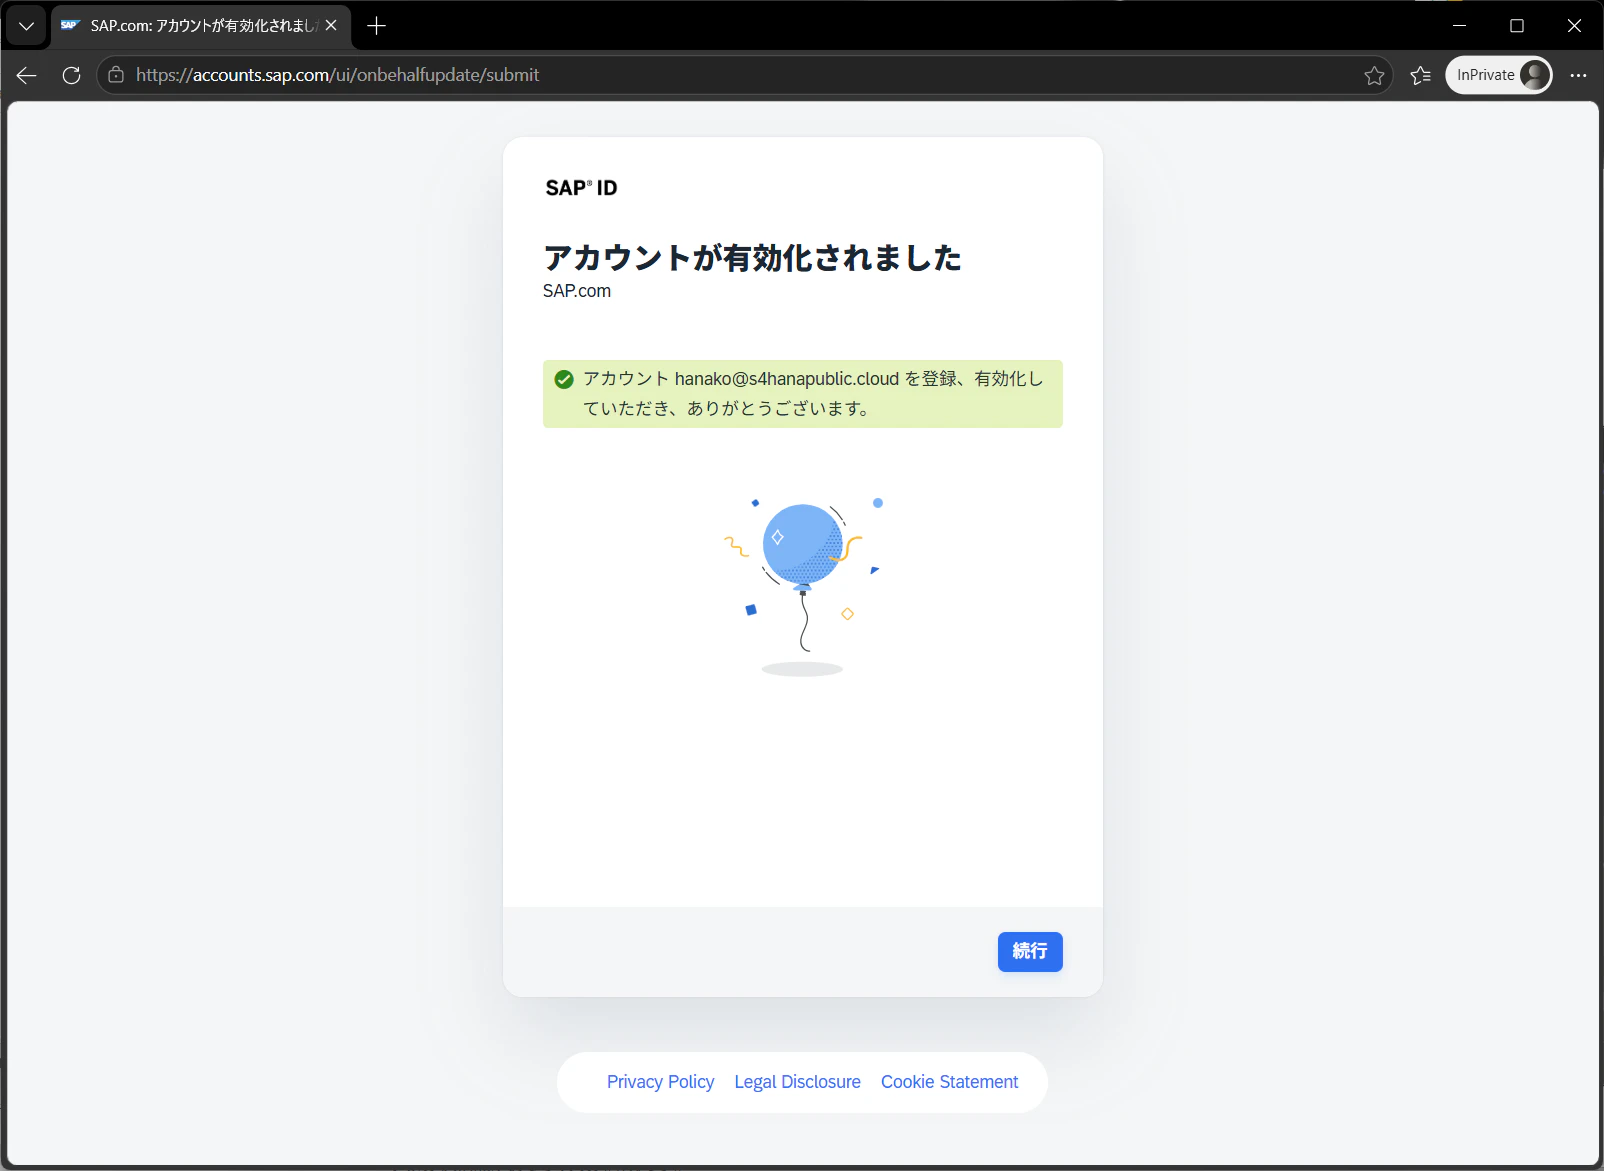Minimize the browser window
The image size is (1604, 1171).
(x=1460, y=26)
